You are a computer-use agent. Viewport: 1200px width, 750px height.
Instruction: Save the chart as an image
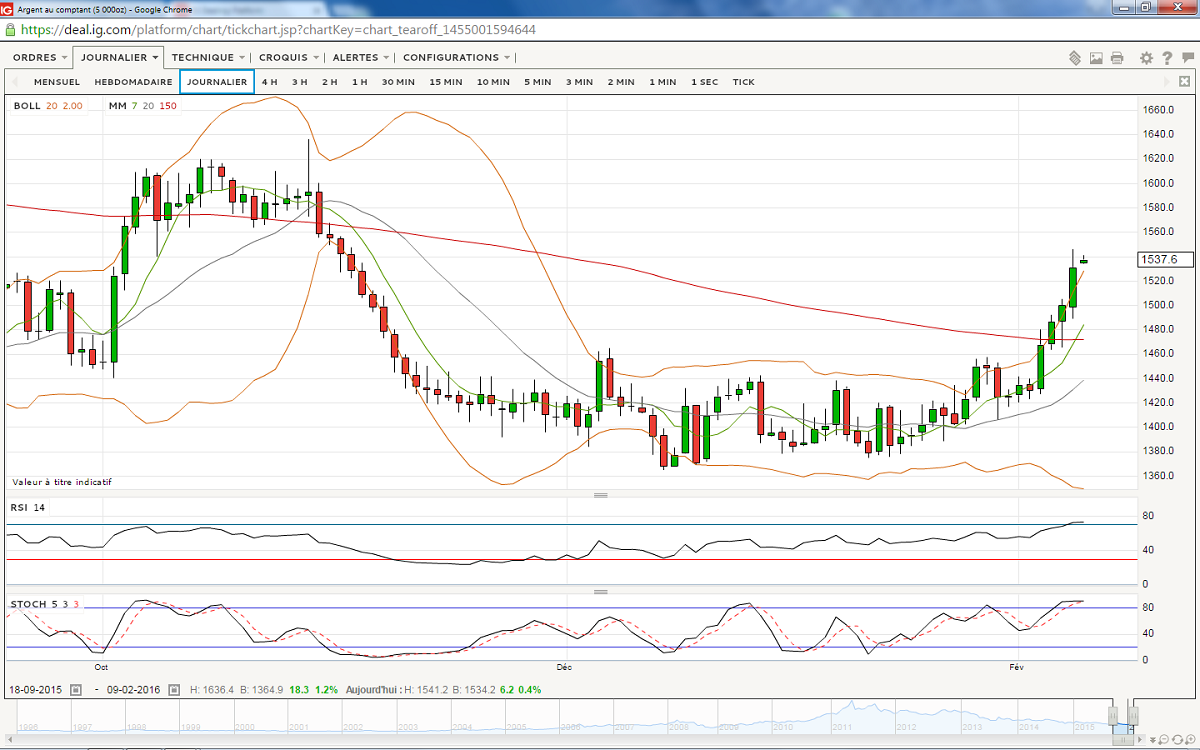tap(1096, 58)
